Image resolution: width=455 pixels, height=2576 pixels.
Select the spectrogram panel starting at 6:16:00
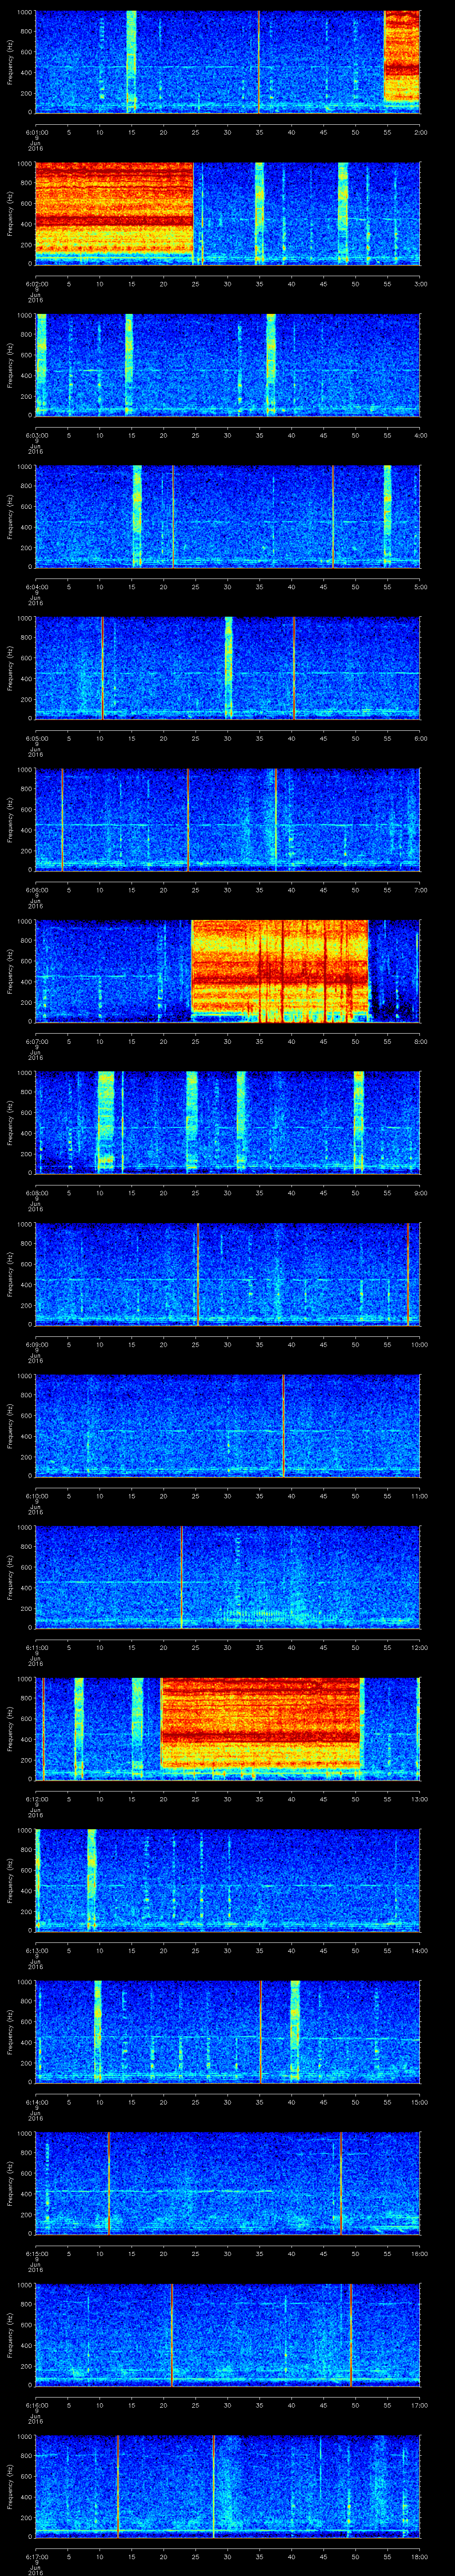click(227, 2334)
